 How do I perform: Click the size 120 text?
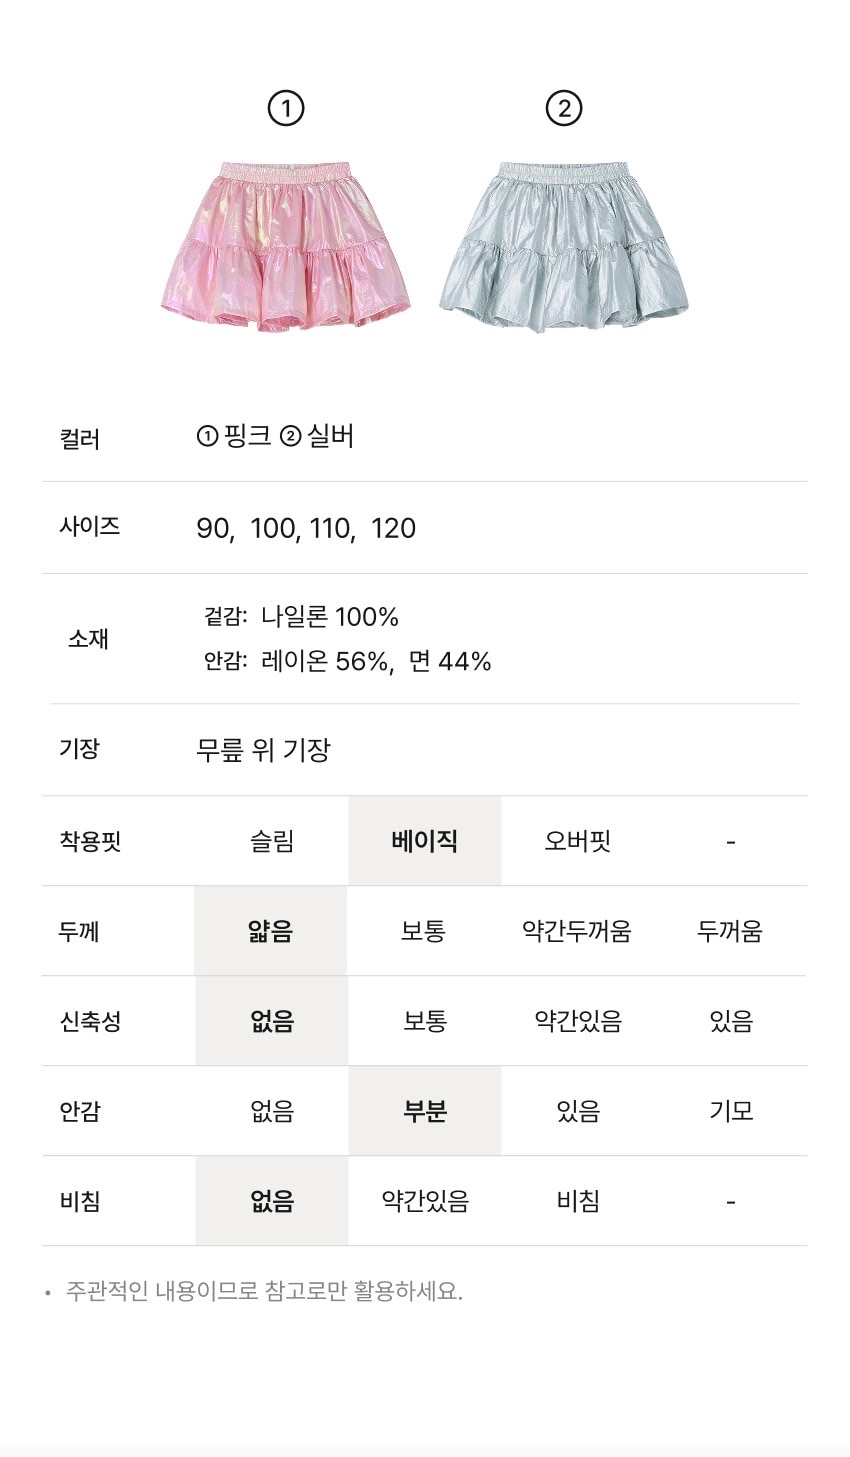pos(393,528)
